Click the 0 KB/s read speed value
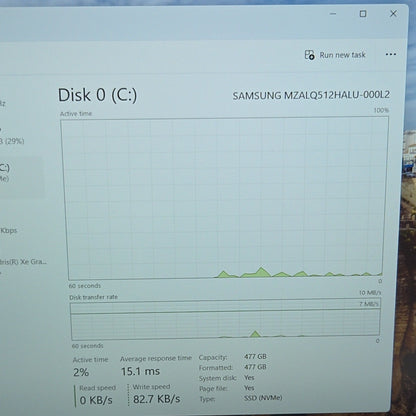This screenshot has height=416, width=416. click(x=96, y=400)
